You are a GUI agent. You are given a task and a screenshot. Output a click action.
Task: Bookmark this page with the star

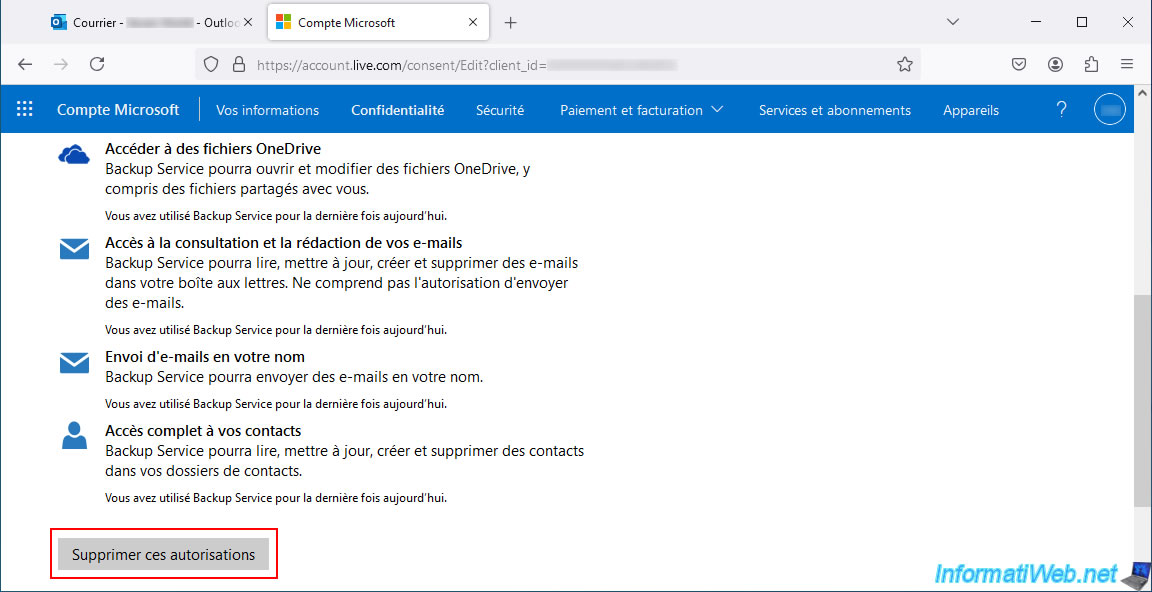[904, 65]
